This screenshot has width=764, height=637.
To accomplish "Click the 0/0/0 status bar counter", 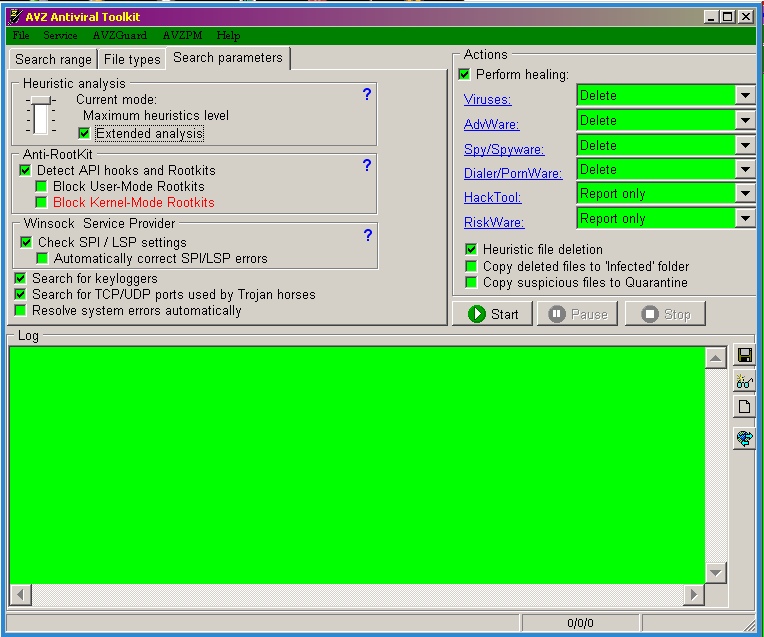I will [x=580, y=623].
